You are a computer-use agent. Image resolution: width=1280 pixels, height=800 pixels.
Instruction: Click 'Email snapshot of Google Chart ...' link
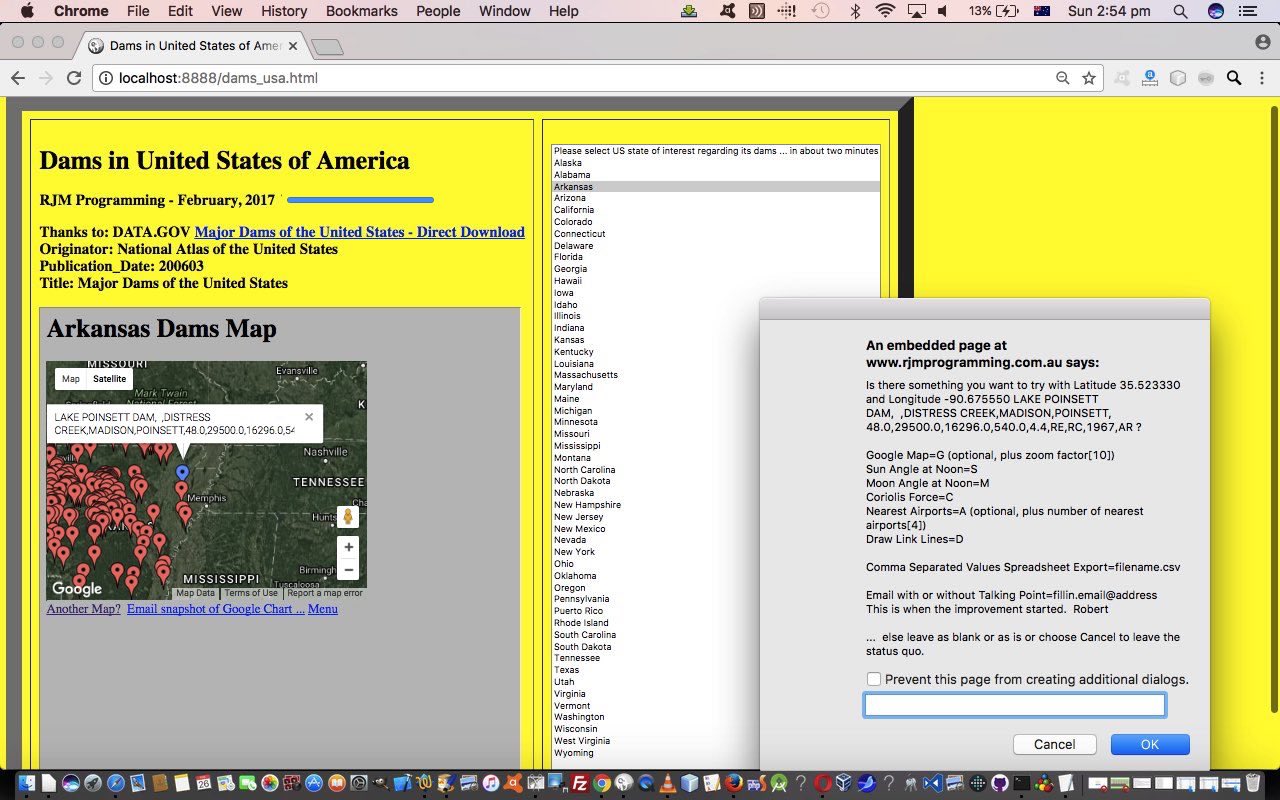click(x=216, y=608)
